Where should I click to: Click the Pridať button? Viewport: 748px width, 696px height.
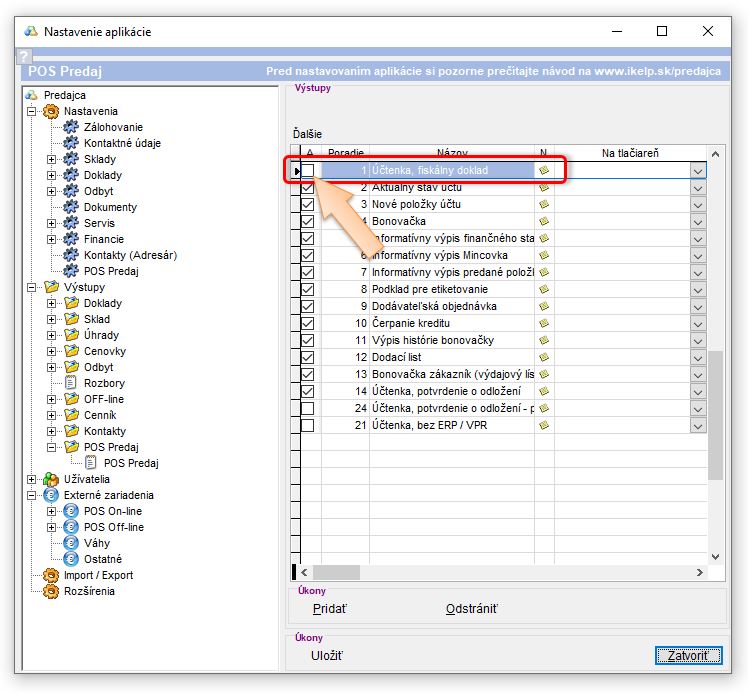click(x=330, y=609)
